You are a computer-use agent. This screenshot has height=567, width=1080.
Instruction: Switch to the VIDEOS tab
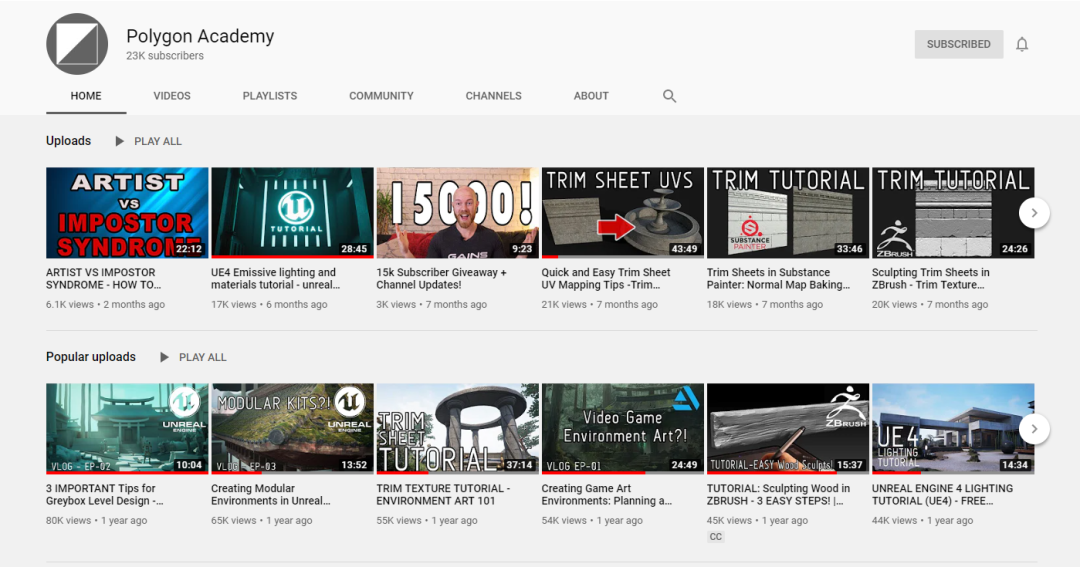[x=172, y=96]
